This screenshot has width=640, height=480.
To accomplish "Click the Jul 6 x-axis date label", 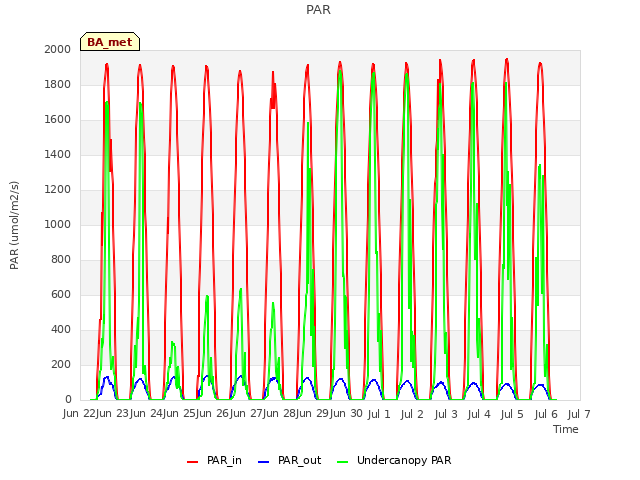I will 546,415.
